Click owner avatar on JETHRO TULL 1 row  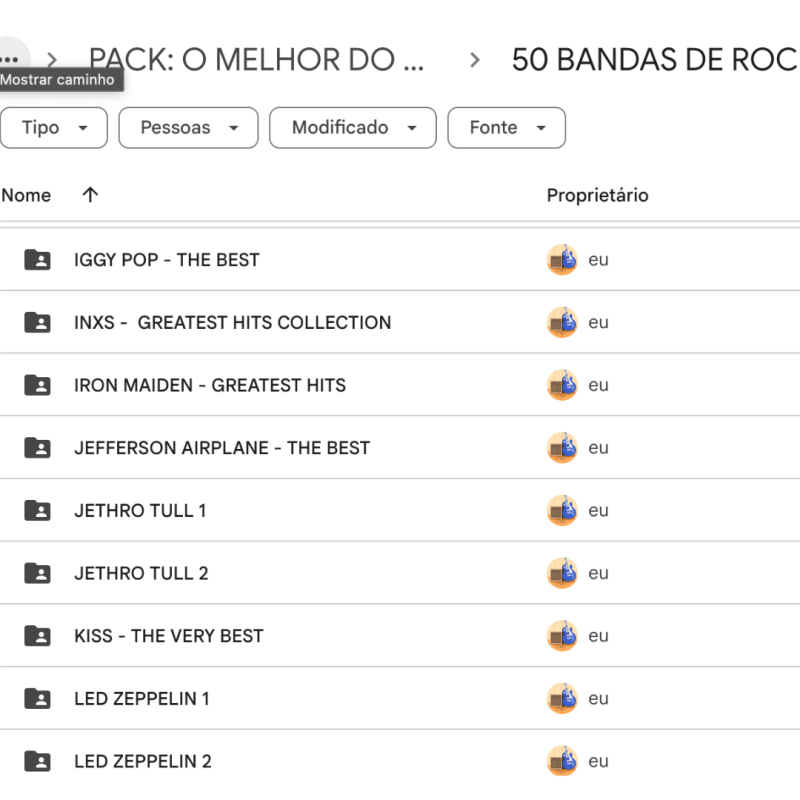pyautogui.click(x=562, y=511)
